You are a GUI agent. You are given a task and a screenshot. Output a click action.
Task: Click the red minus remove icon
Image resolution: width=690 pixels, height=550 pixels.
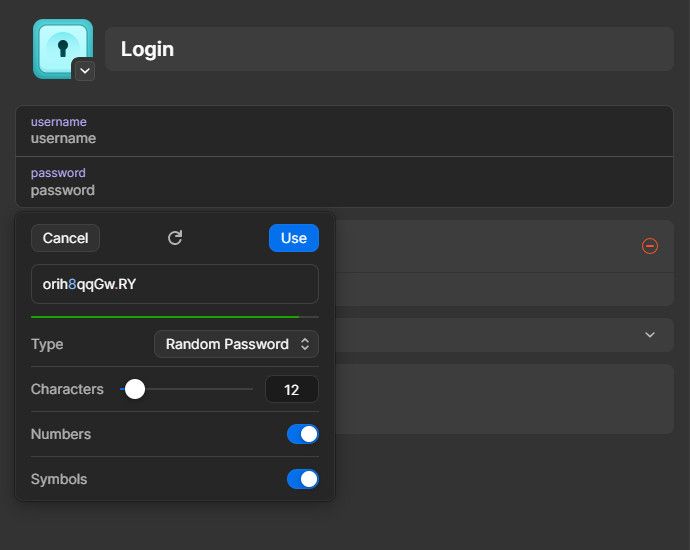pos(650,246)
